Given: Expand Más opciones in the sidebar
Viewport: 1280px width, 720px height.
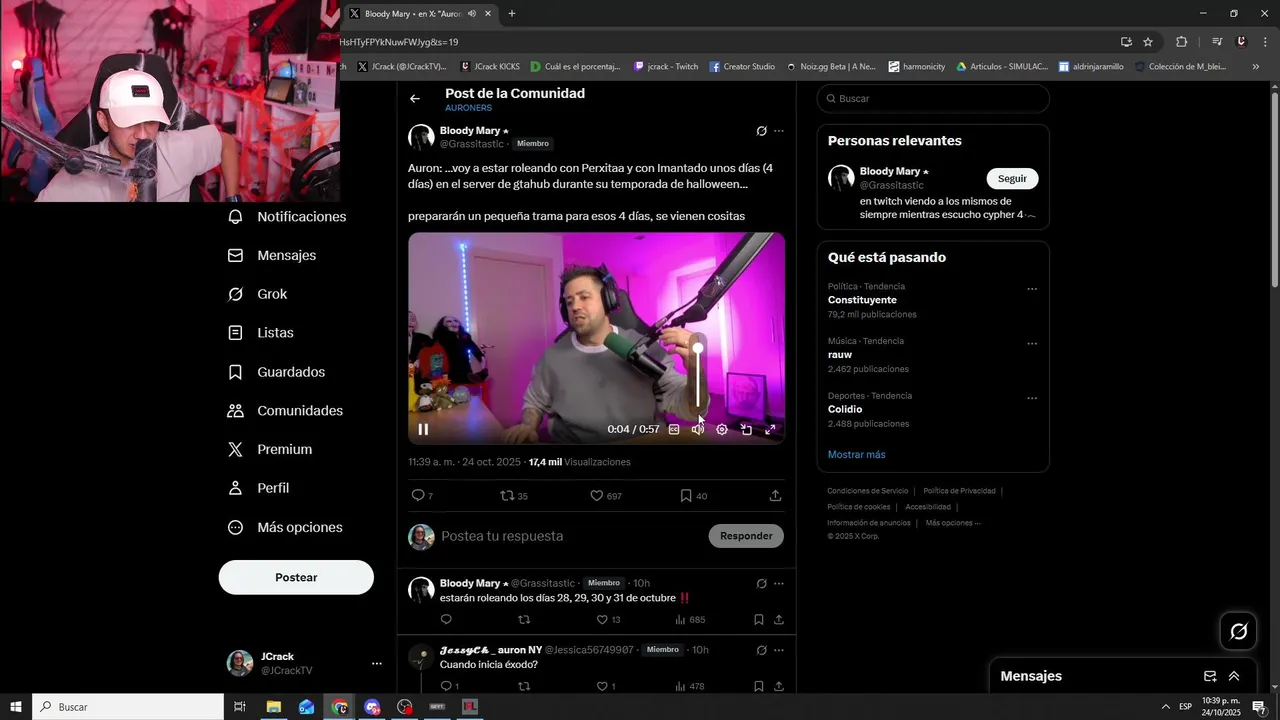Looking at the screenshot, I should pos(285,527).
